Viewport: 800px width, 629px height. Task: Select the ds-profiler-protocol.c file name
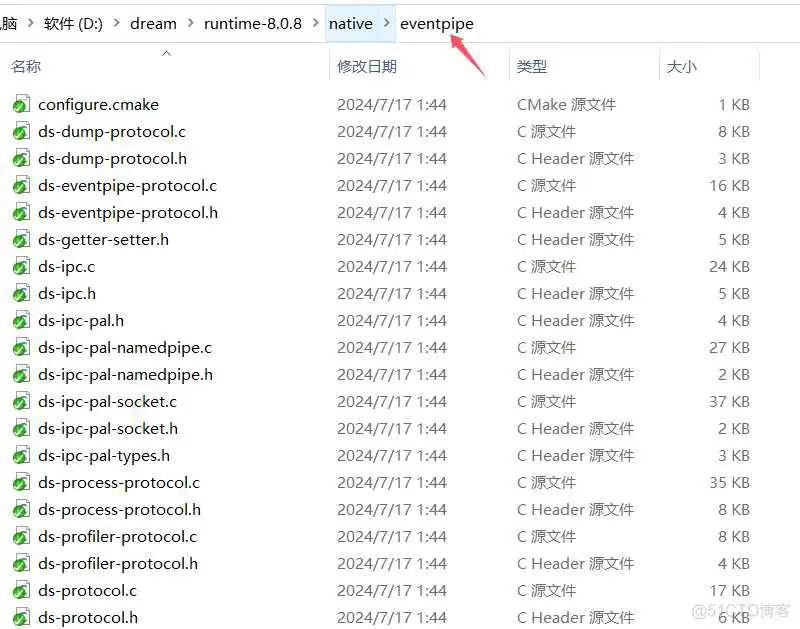coord(117,537)
